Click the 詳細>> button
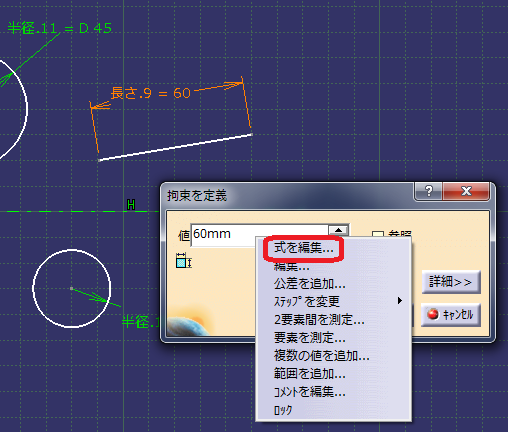Image resolution: width=508 pixels, height=432 pixels. point(451,282)
